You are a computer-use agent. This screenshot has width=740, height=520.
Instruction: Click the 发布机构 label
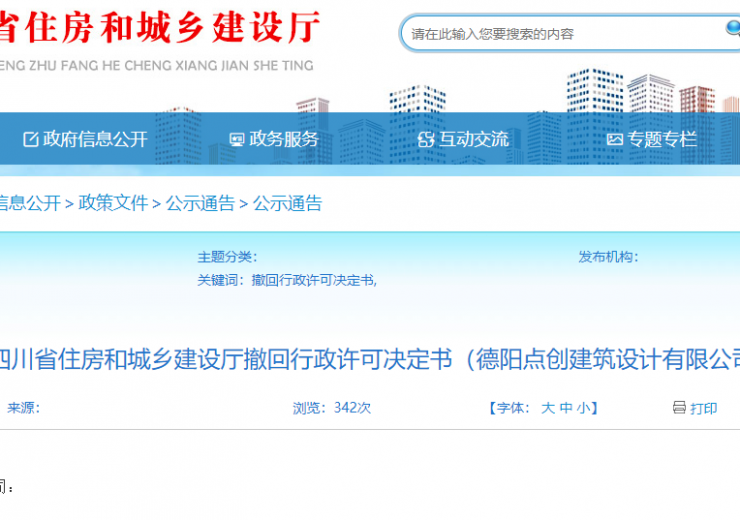(608, 257)
